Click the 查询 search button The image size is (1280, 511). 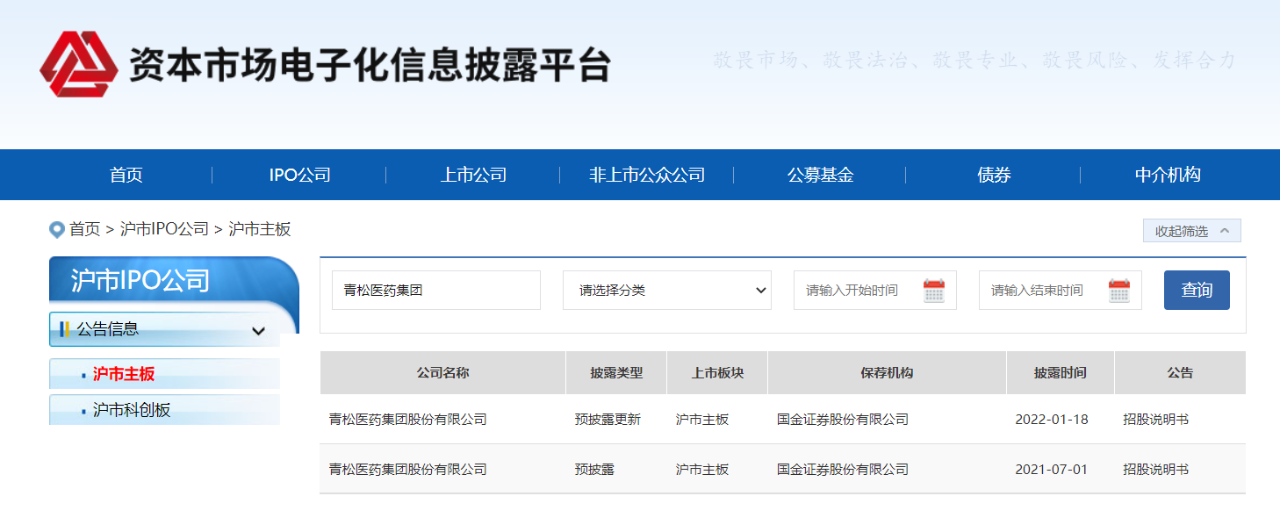1197,290
